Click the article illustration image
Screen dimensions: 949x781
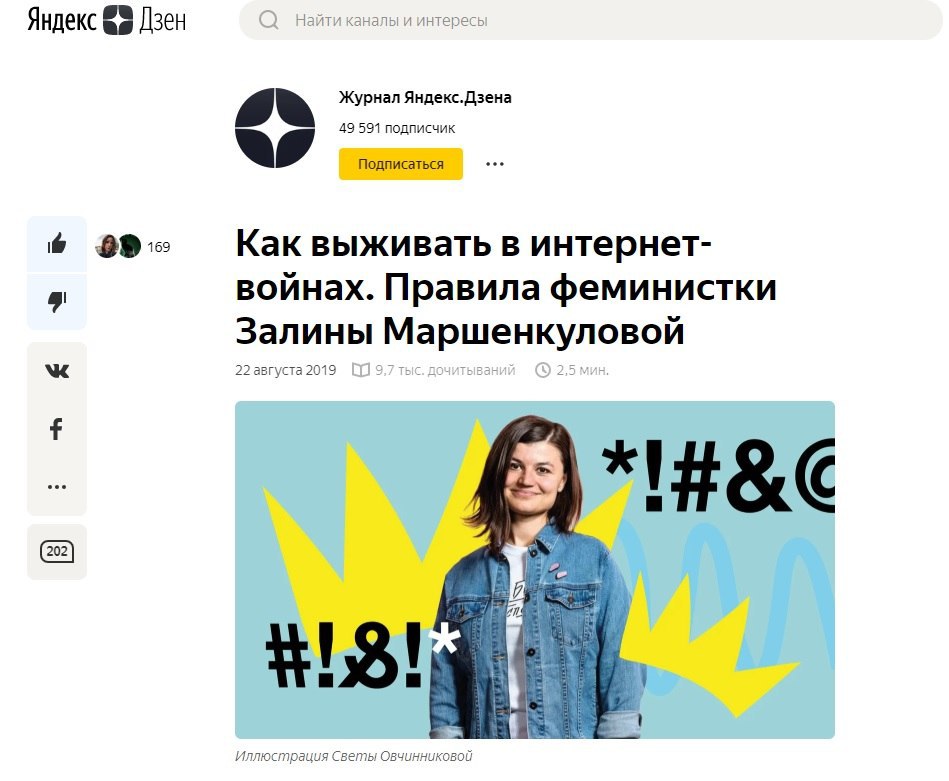(x=534, y=570)
